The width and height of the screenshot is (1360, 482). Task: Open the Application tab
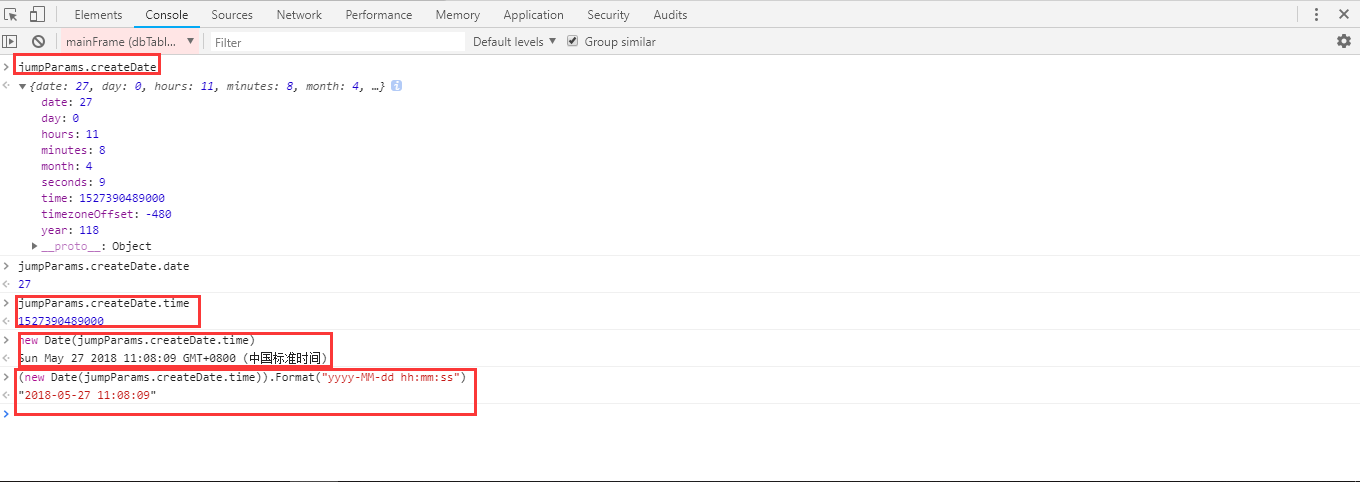point(533,15)
